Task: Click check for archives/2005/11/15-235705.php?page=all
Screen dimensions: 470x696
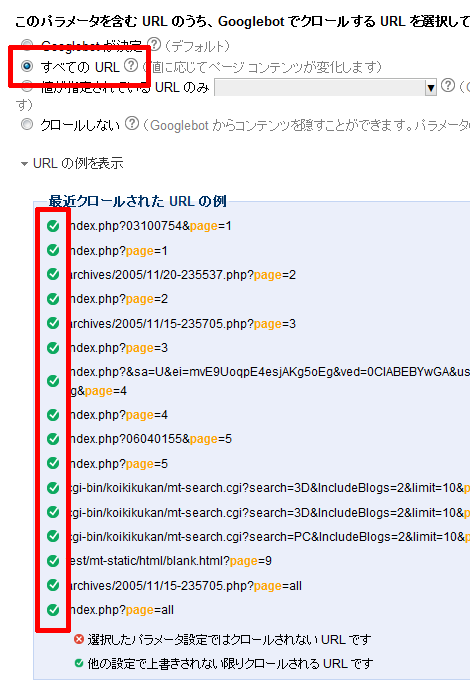Action: coord(53,585)
